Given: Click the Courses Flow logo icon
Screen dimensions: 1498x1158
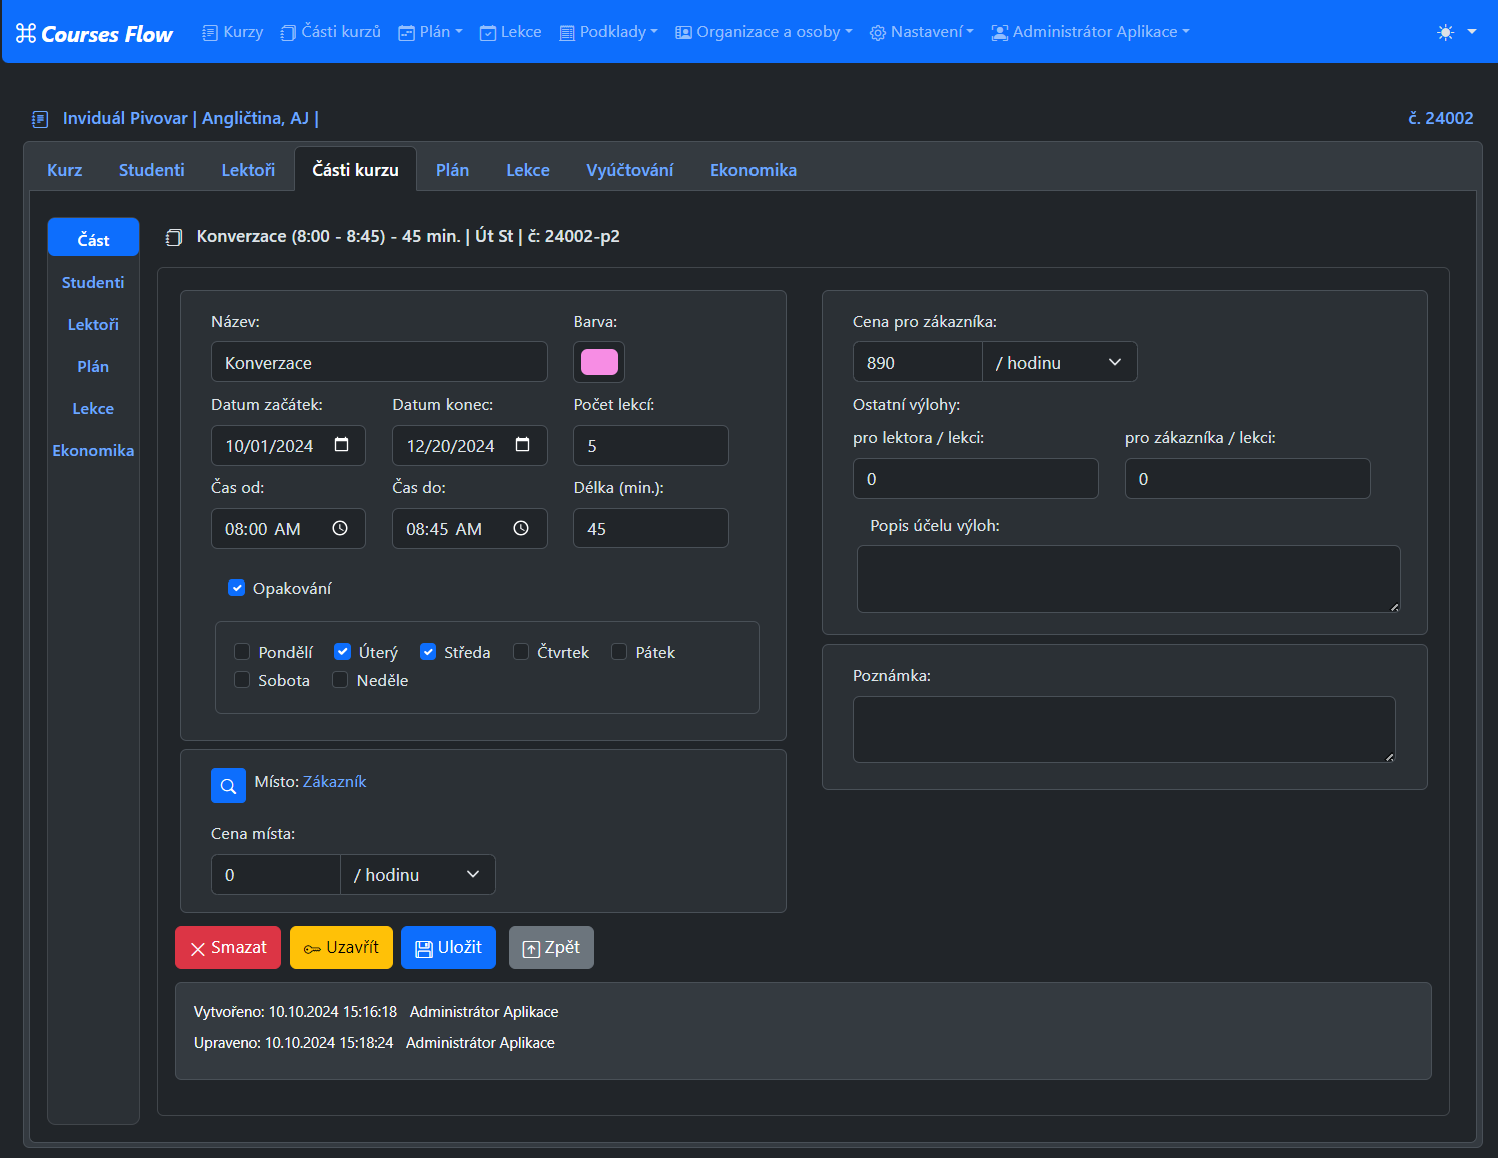Looking at the screenshot, I should click(x=26, y=33).
